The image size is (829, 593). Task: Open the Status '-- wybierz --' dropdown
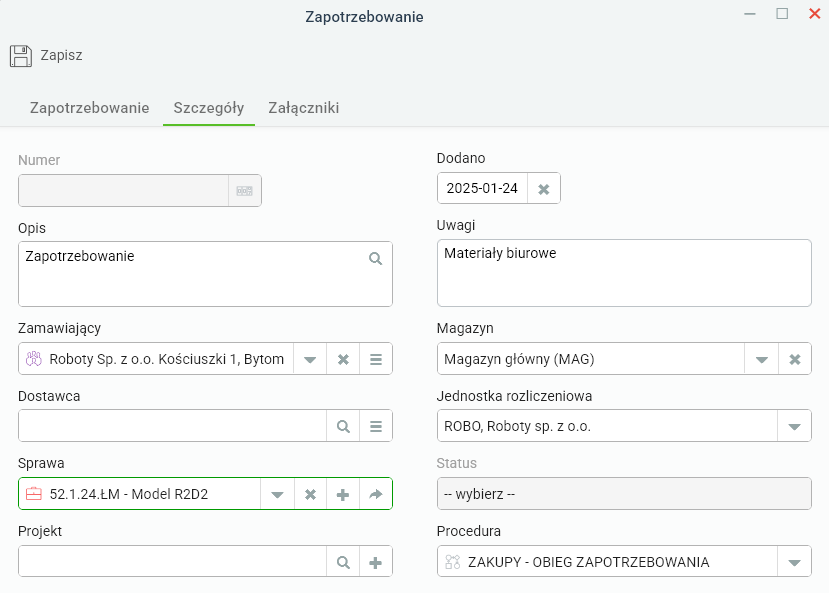pos(624,494)
